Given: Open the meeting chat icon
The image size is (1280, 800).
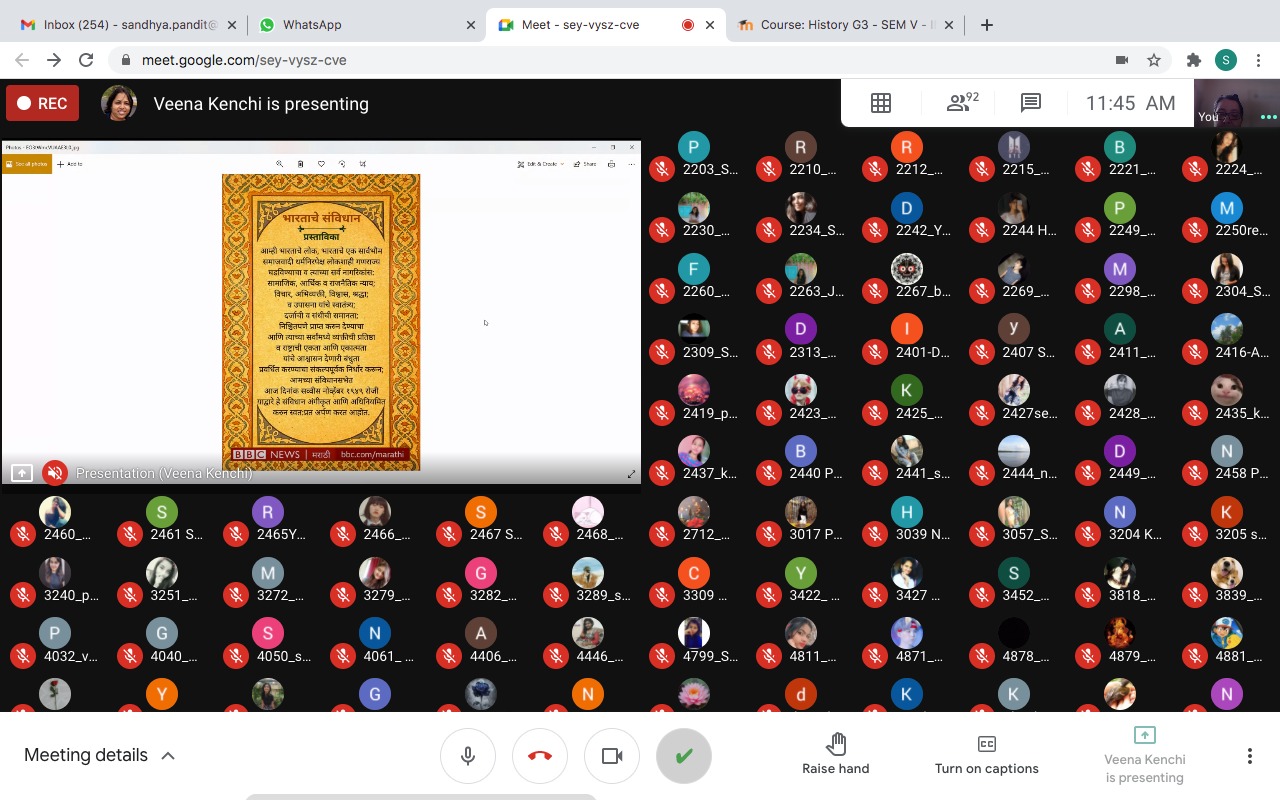Looking at the screenshot, I should point(1030,103).
